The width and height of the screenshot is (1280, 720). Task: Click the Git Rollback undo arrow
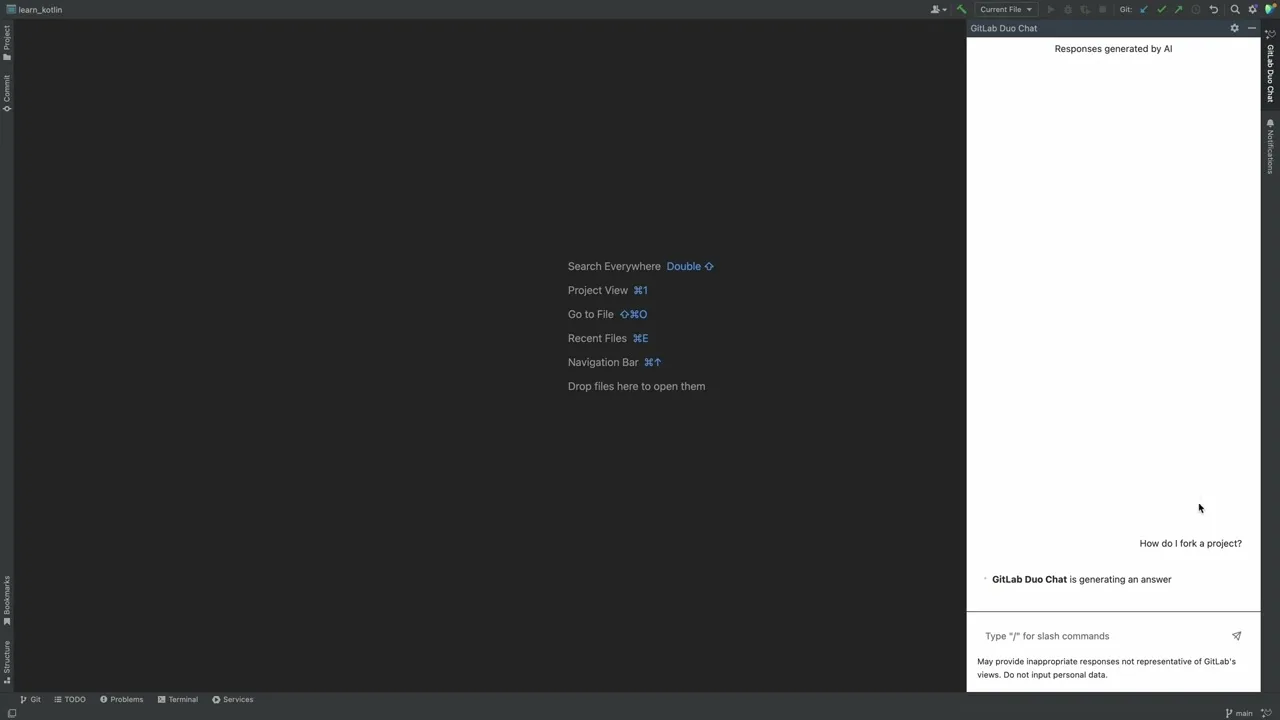coord(1214,9)
